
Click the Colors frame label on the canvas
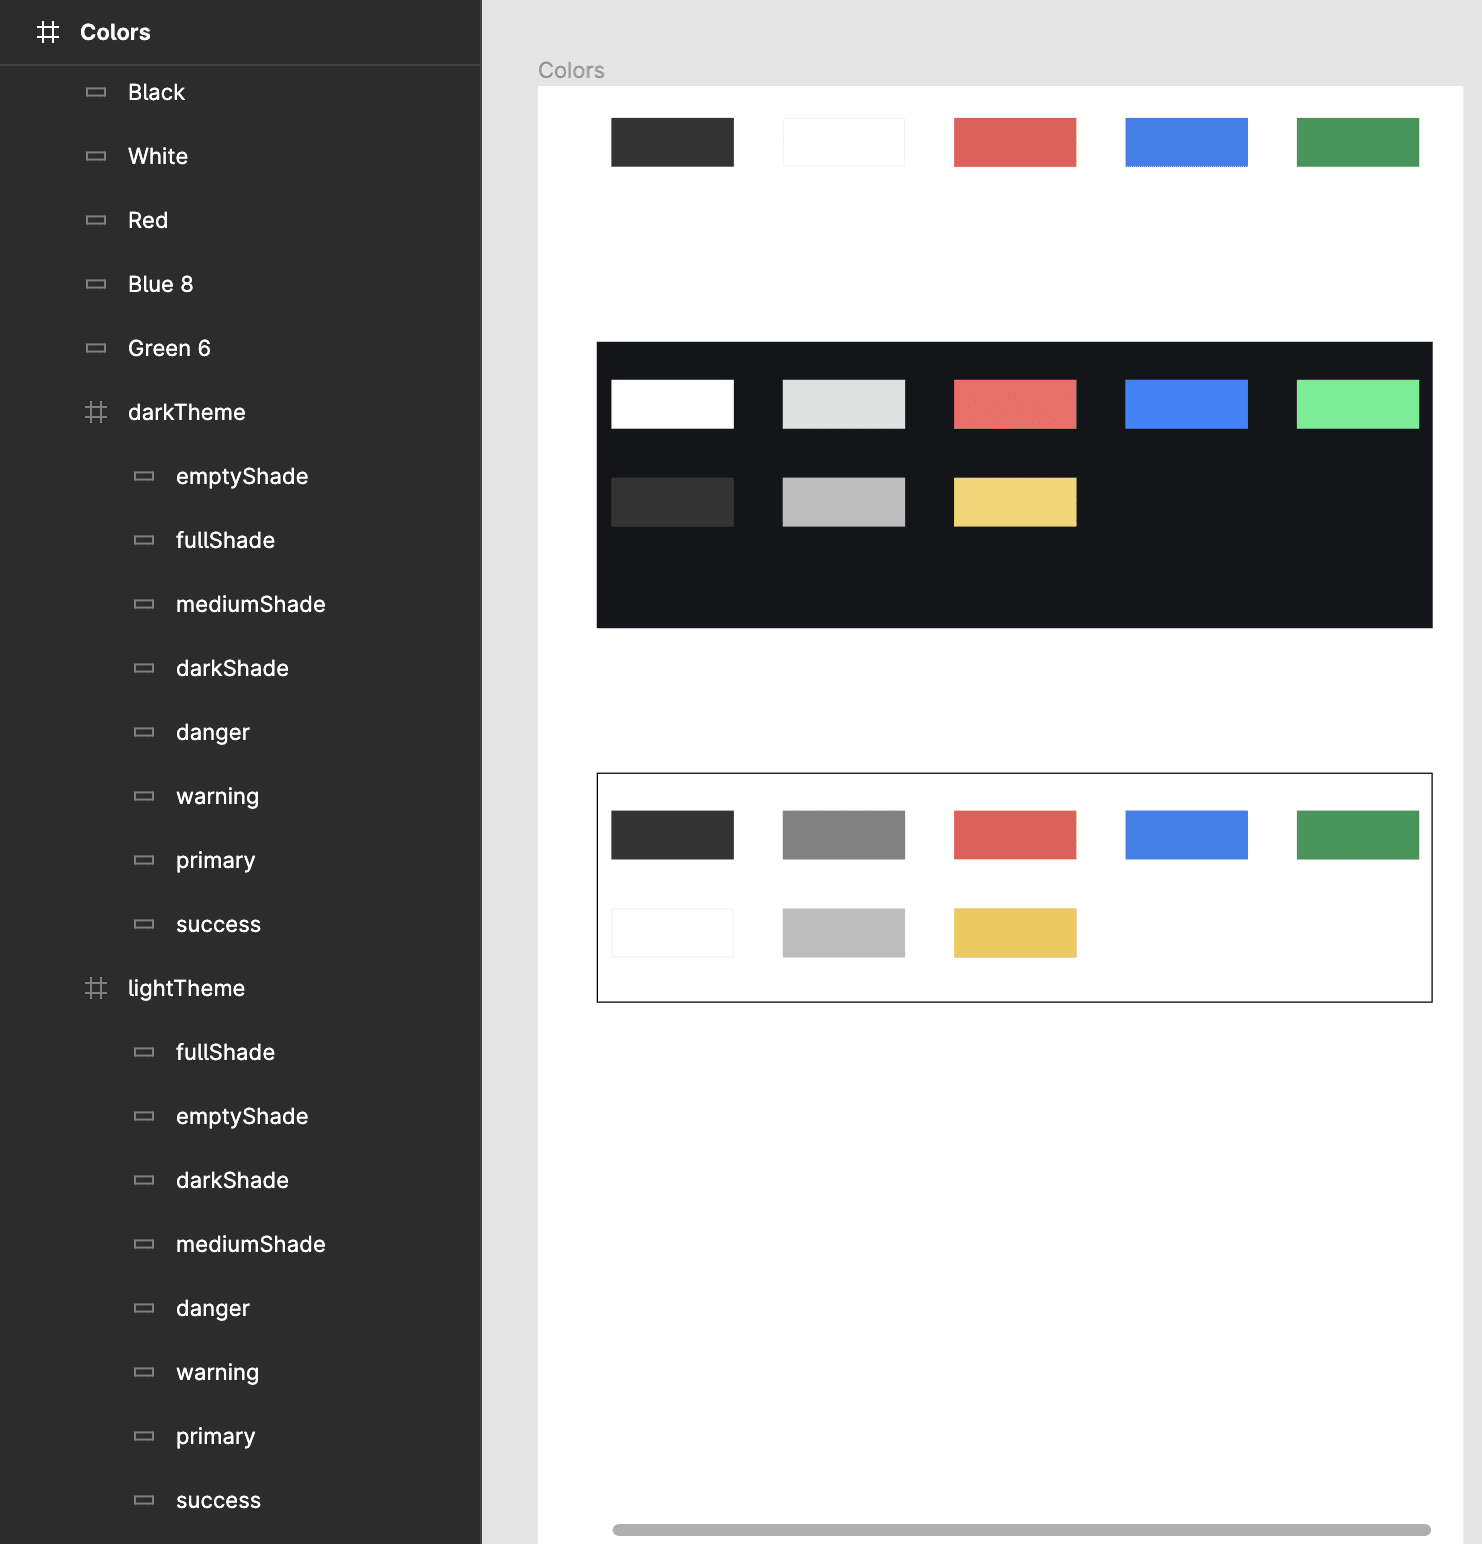570,69
